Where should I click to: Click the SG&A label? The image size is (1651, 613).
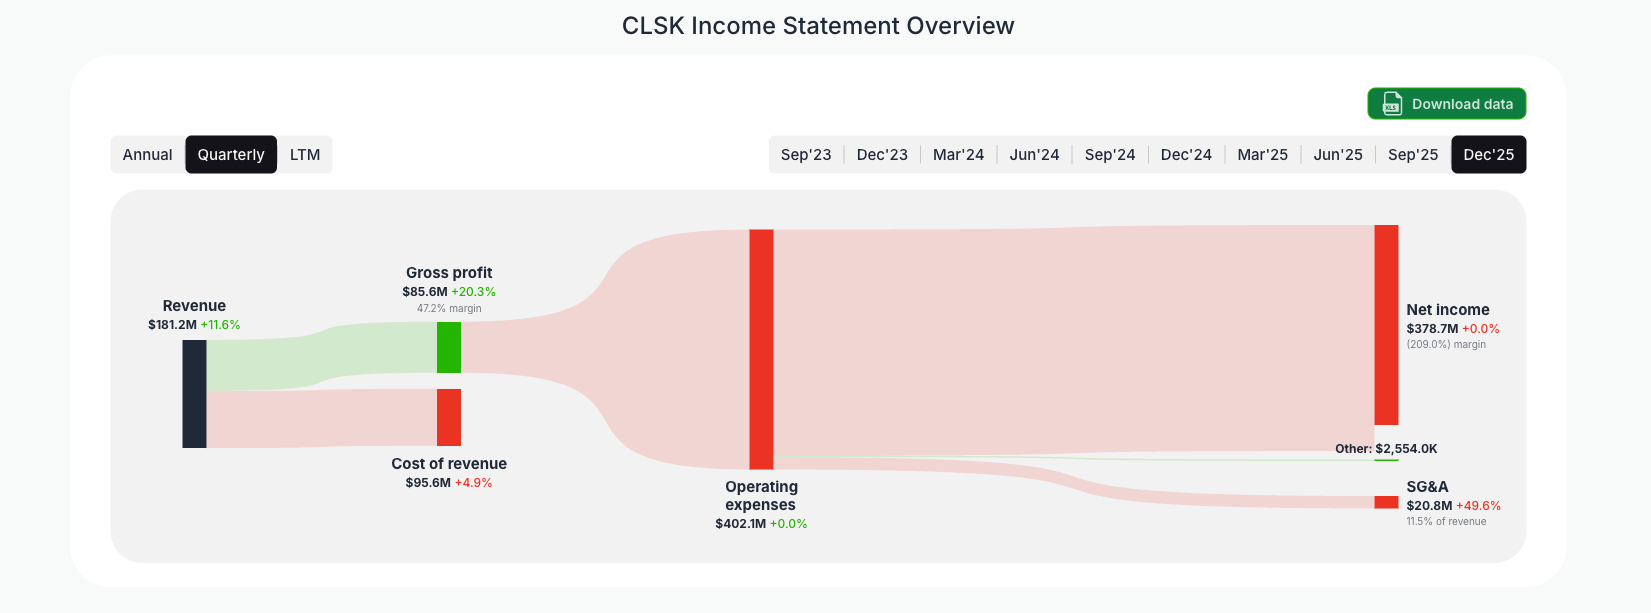[1426, 487]
